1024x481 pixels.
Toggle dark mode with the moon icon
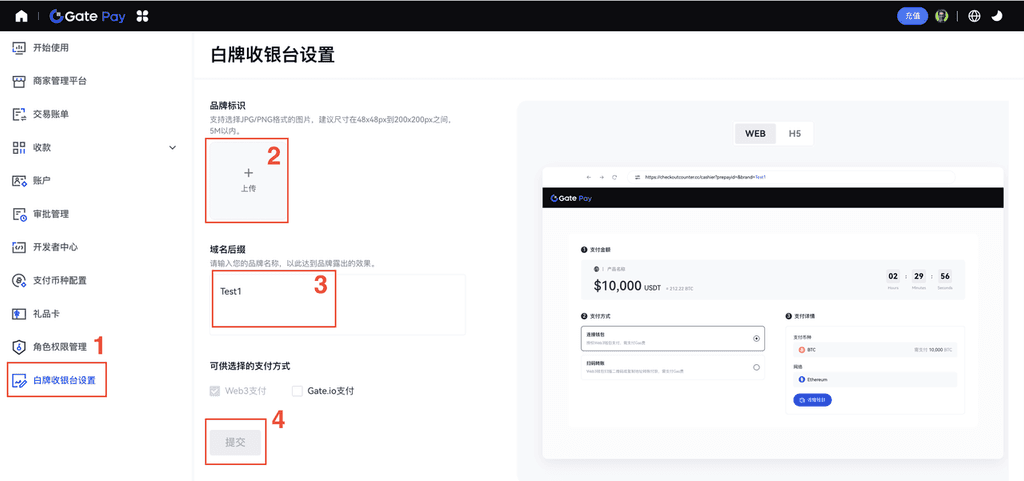coord(997,16)
